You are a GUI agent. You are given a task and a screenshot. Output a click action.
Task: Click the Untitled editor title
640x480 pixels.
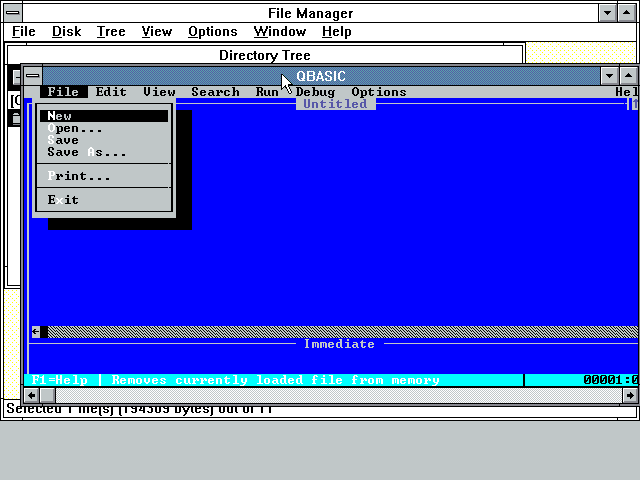tap(335, 104)
